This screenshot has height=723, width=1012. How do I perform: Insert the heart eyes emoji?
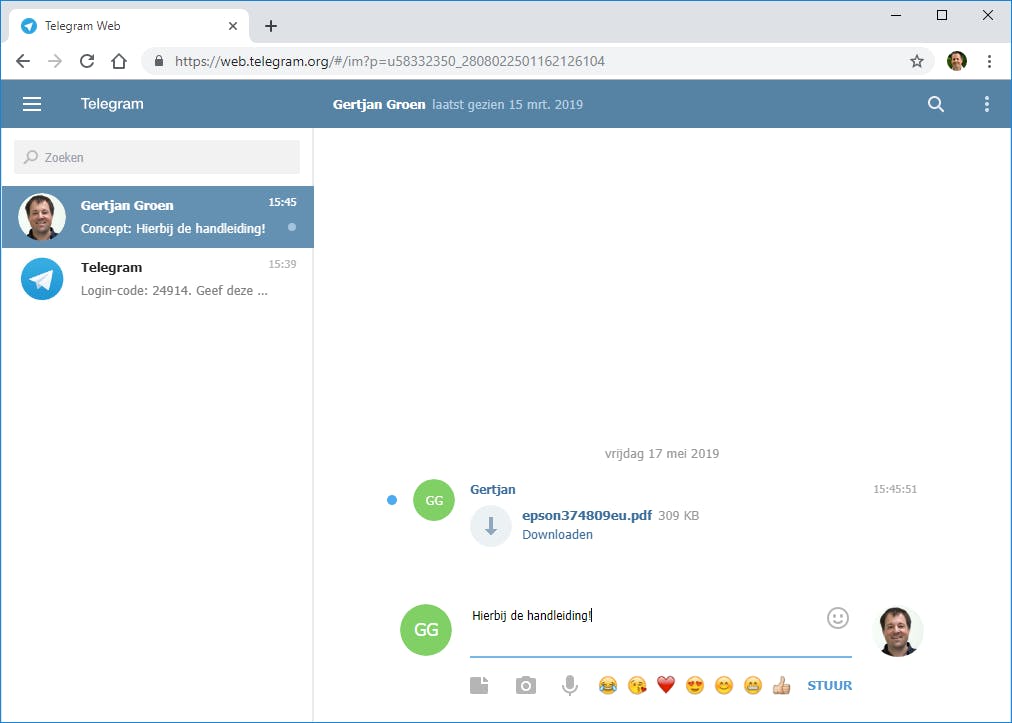(x=694, y=685)
